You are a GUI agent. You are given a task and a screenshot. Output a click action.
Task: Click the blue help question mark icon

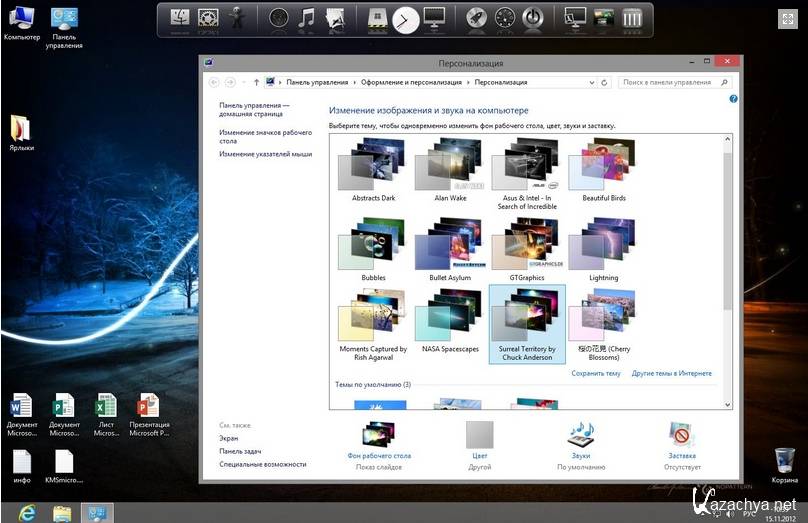coord(733,100)
